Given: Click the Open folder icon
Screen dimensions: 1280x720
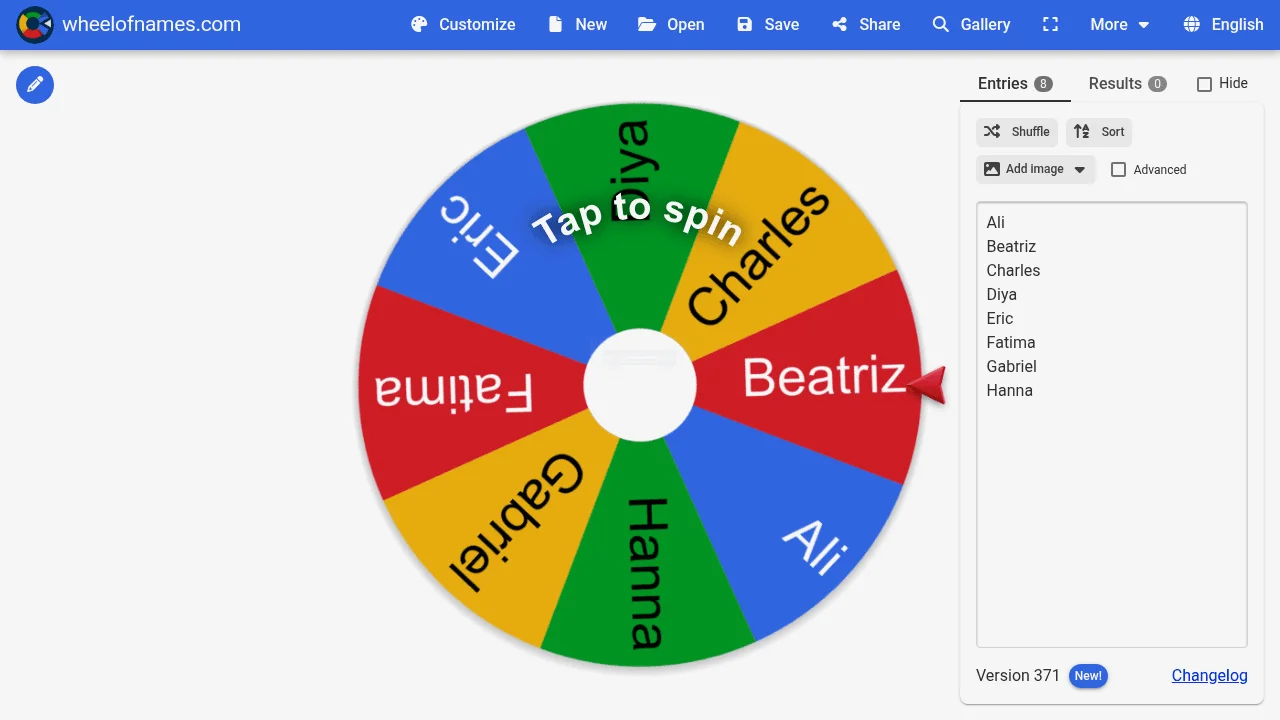Looking at the screenshot, I should 647,25.
